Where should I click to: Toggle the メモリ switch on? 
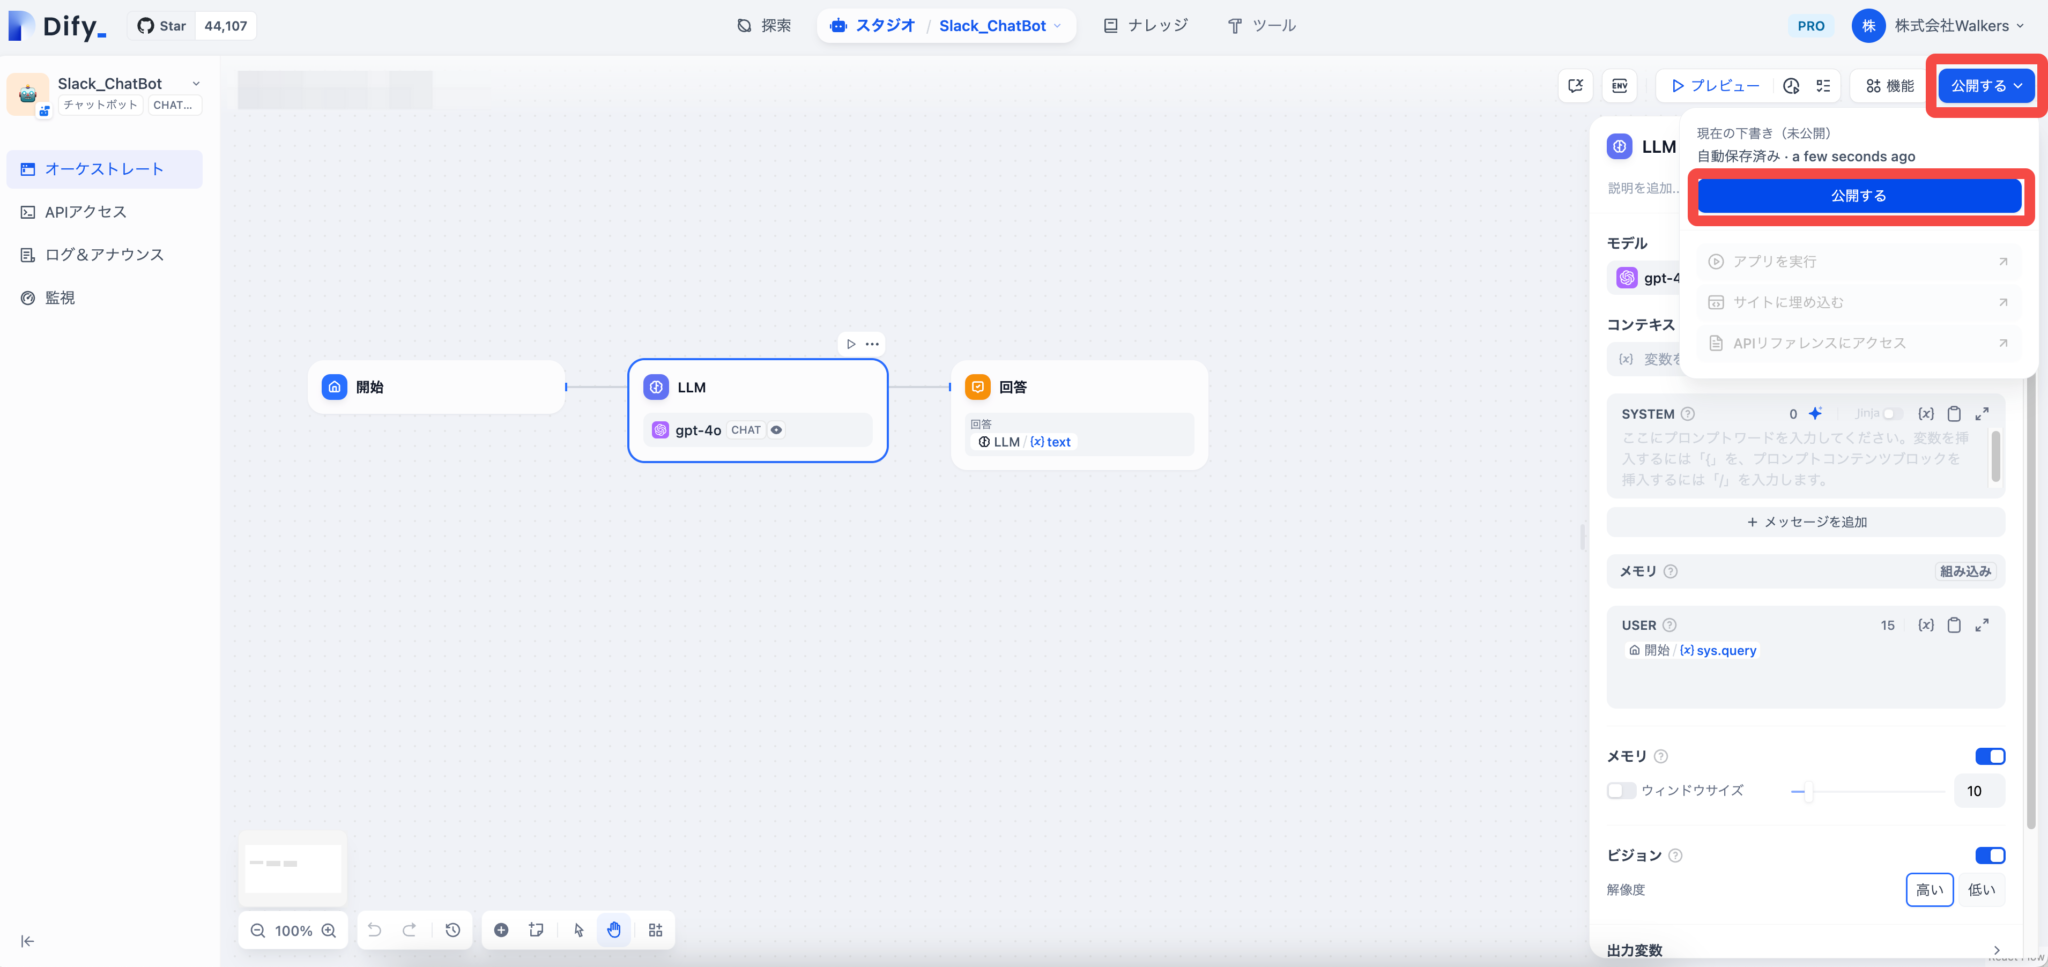[1990, 756]
